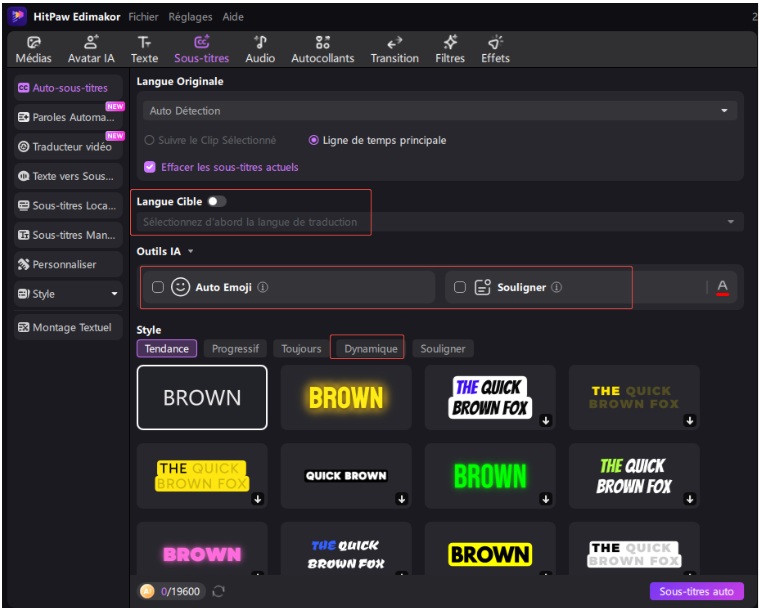Open the Effets panel icon

point(495,43)
